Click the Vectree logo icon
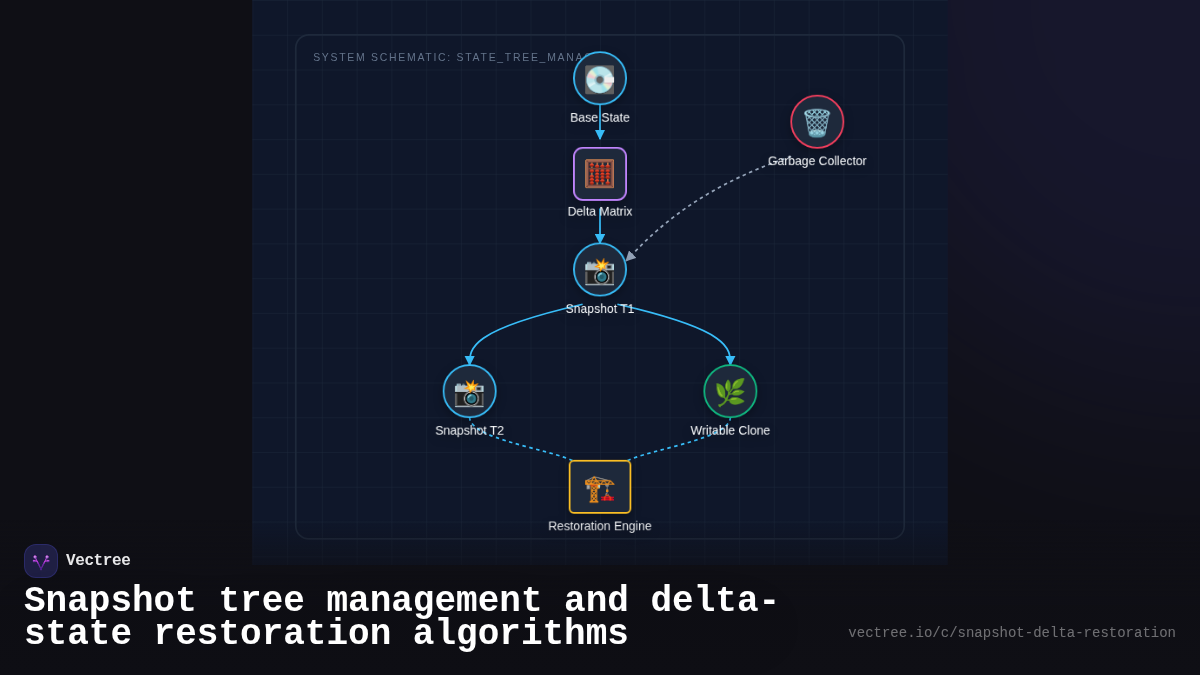The height and width of the screenshot is (675, 1200). [x=41, y=560]
